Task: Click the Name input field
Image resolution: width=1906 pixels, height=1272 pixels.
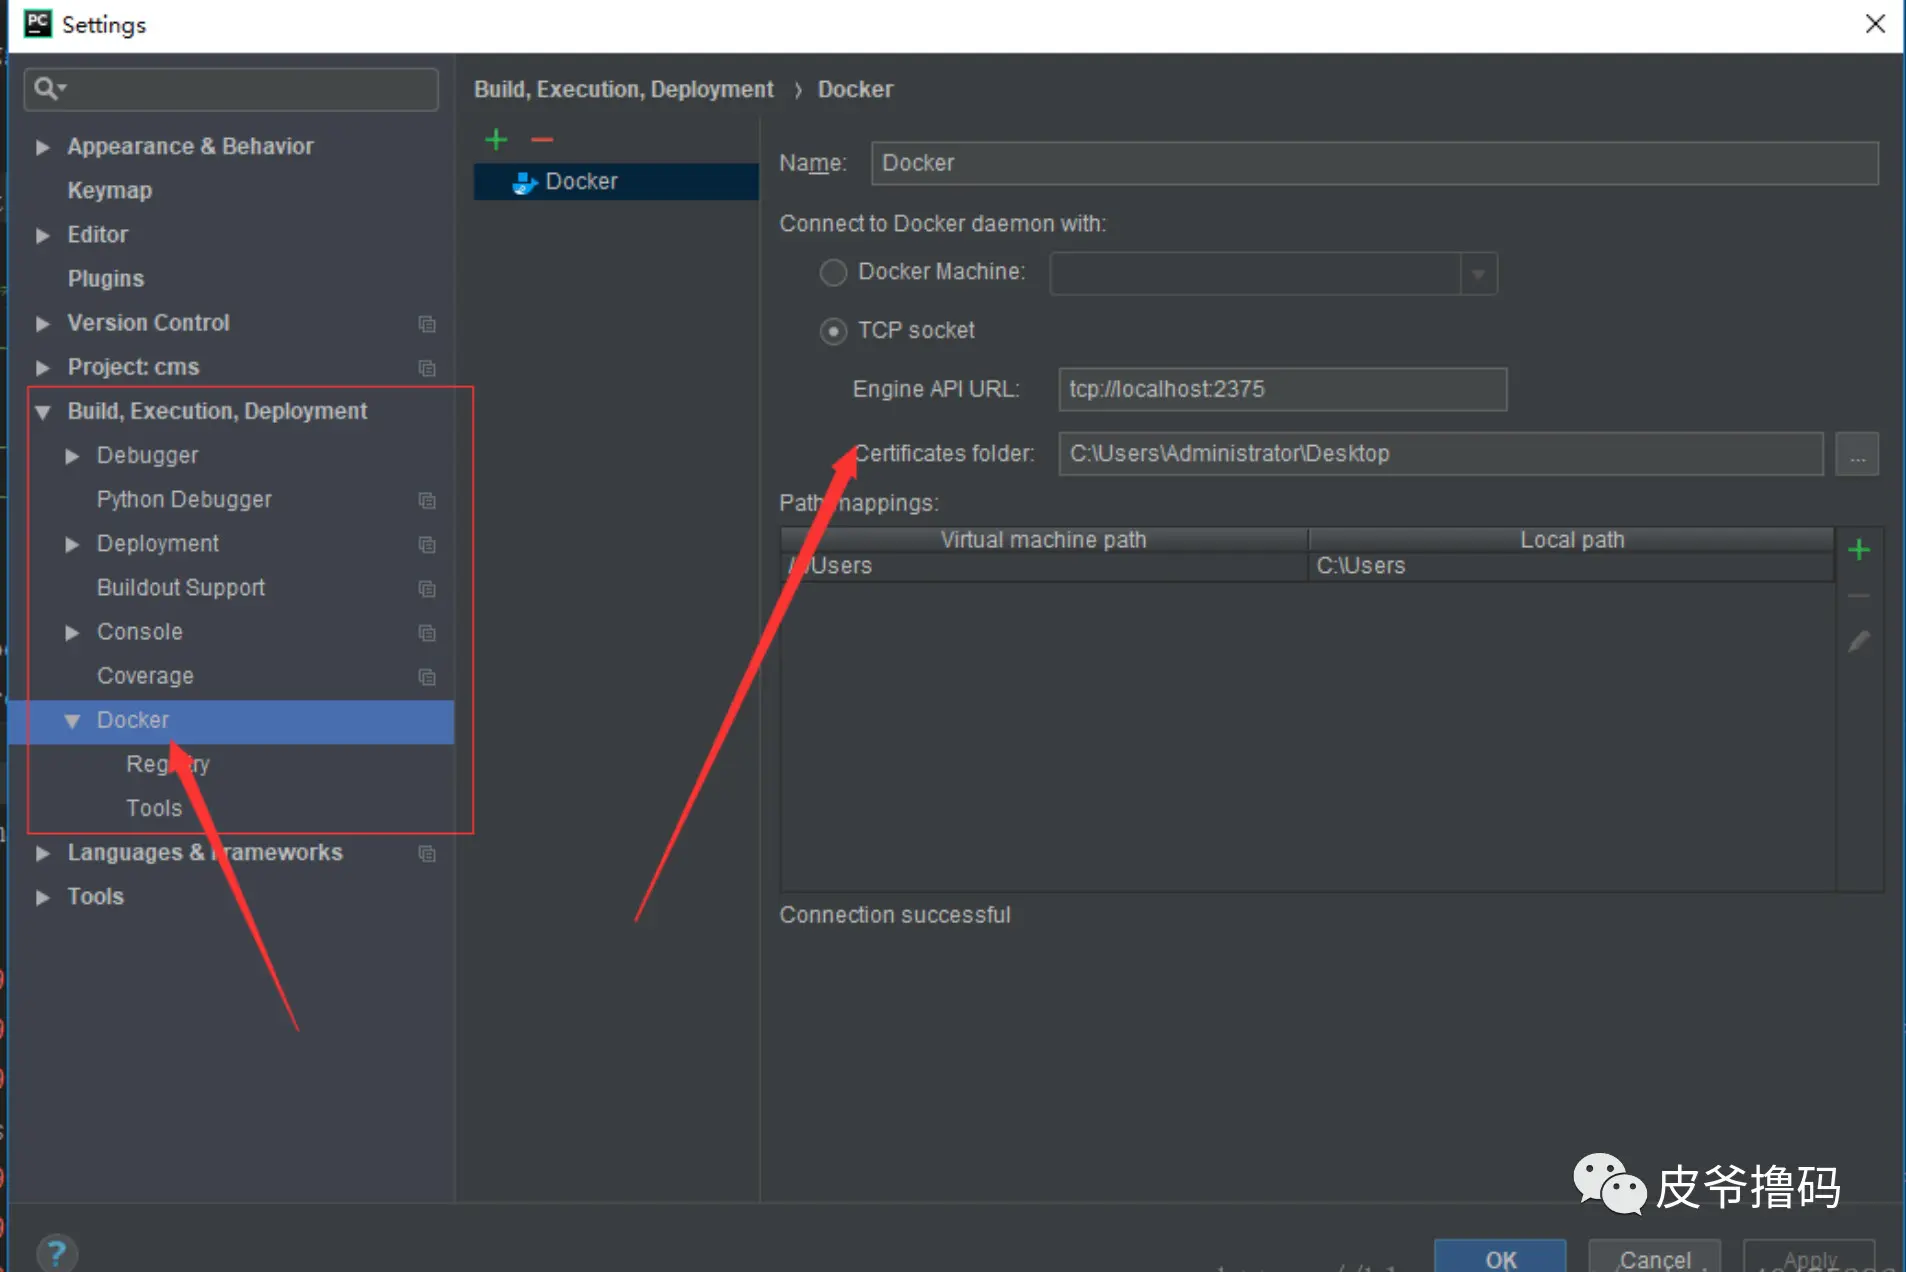Action: tap(1375, 163)
